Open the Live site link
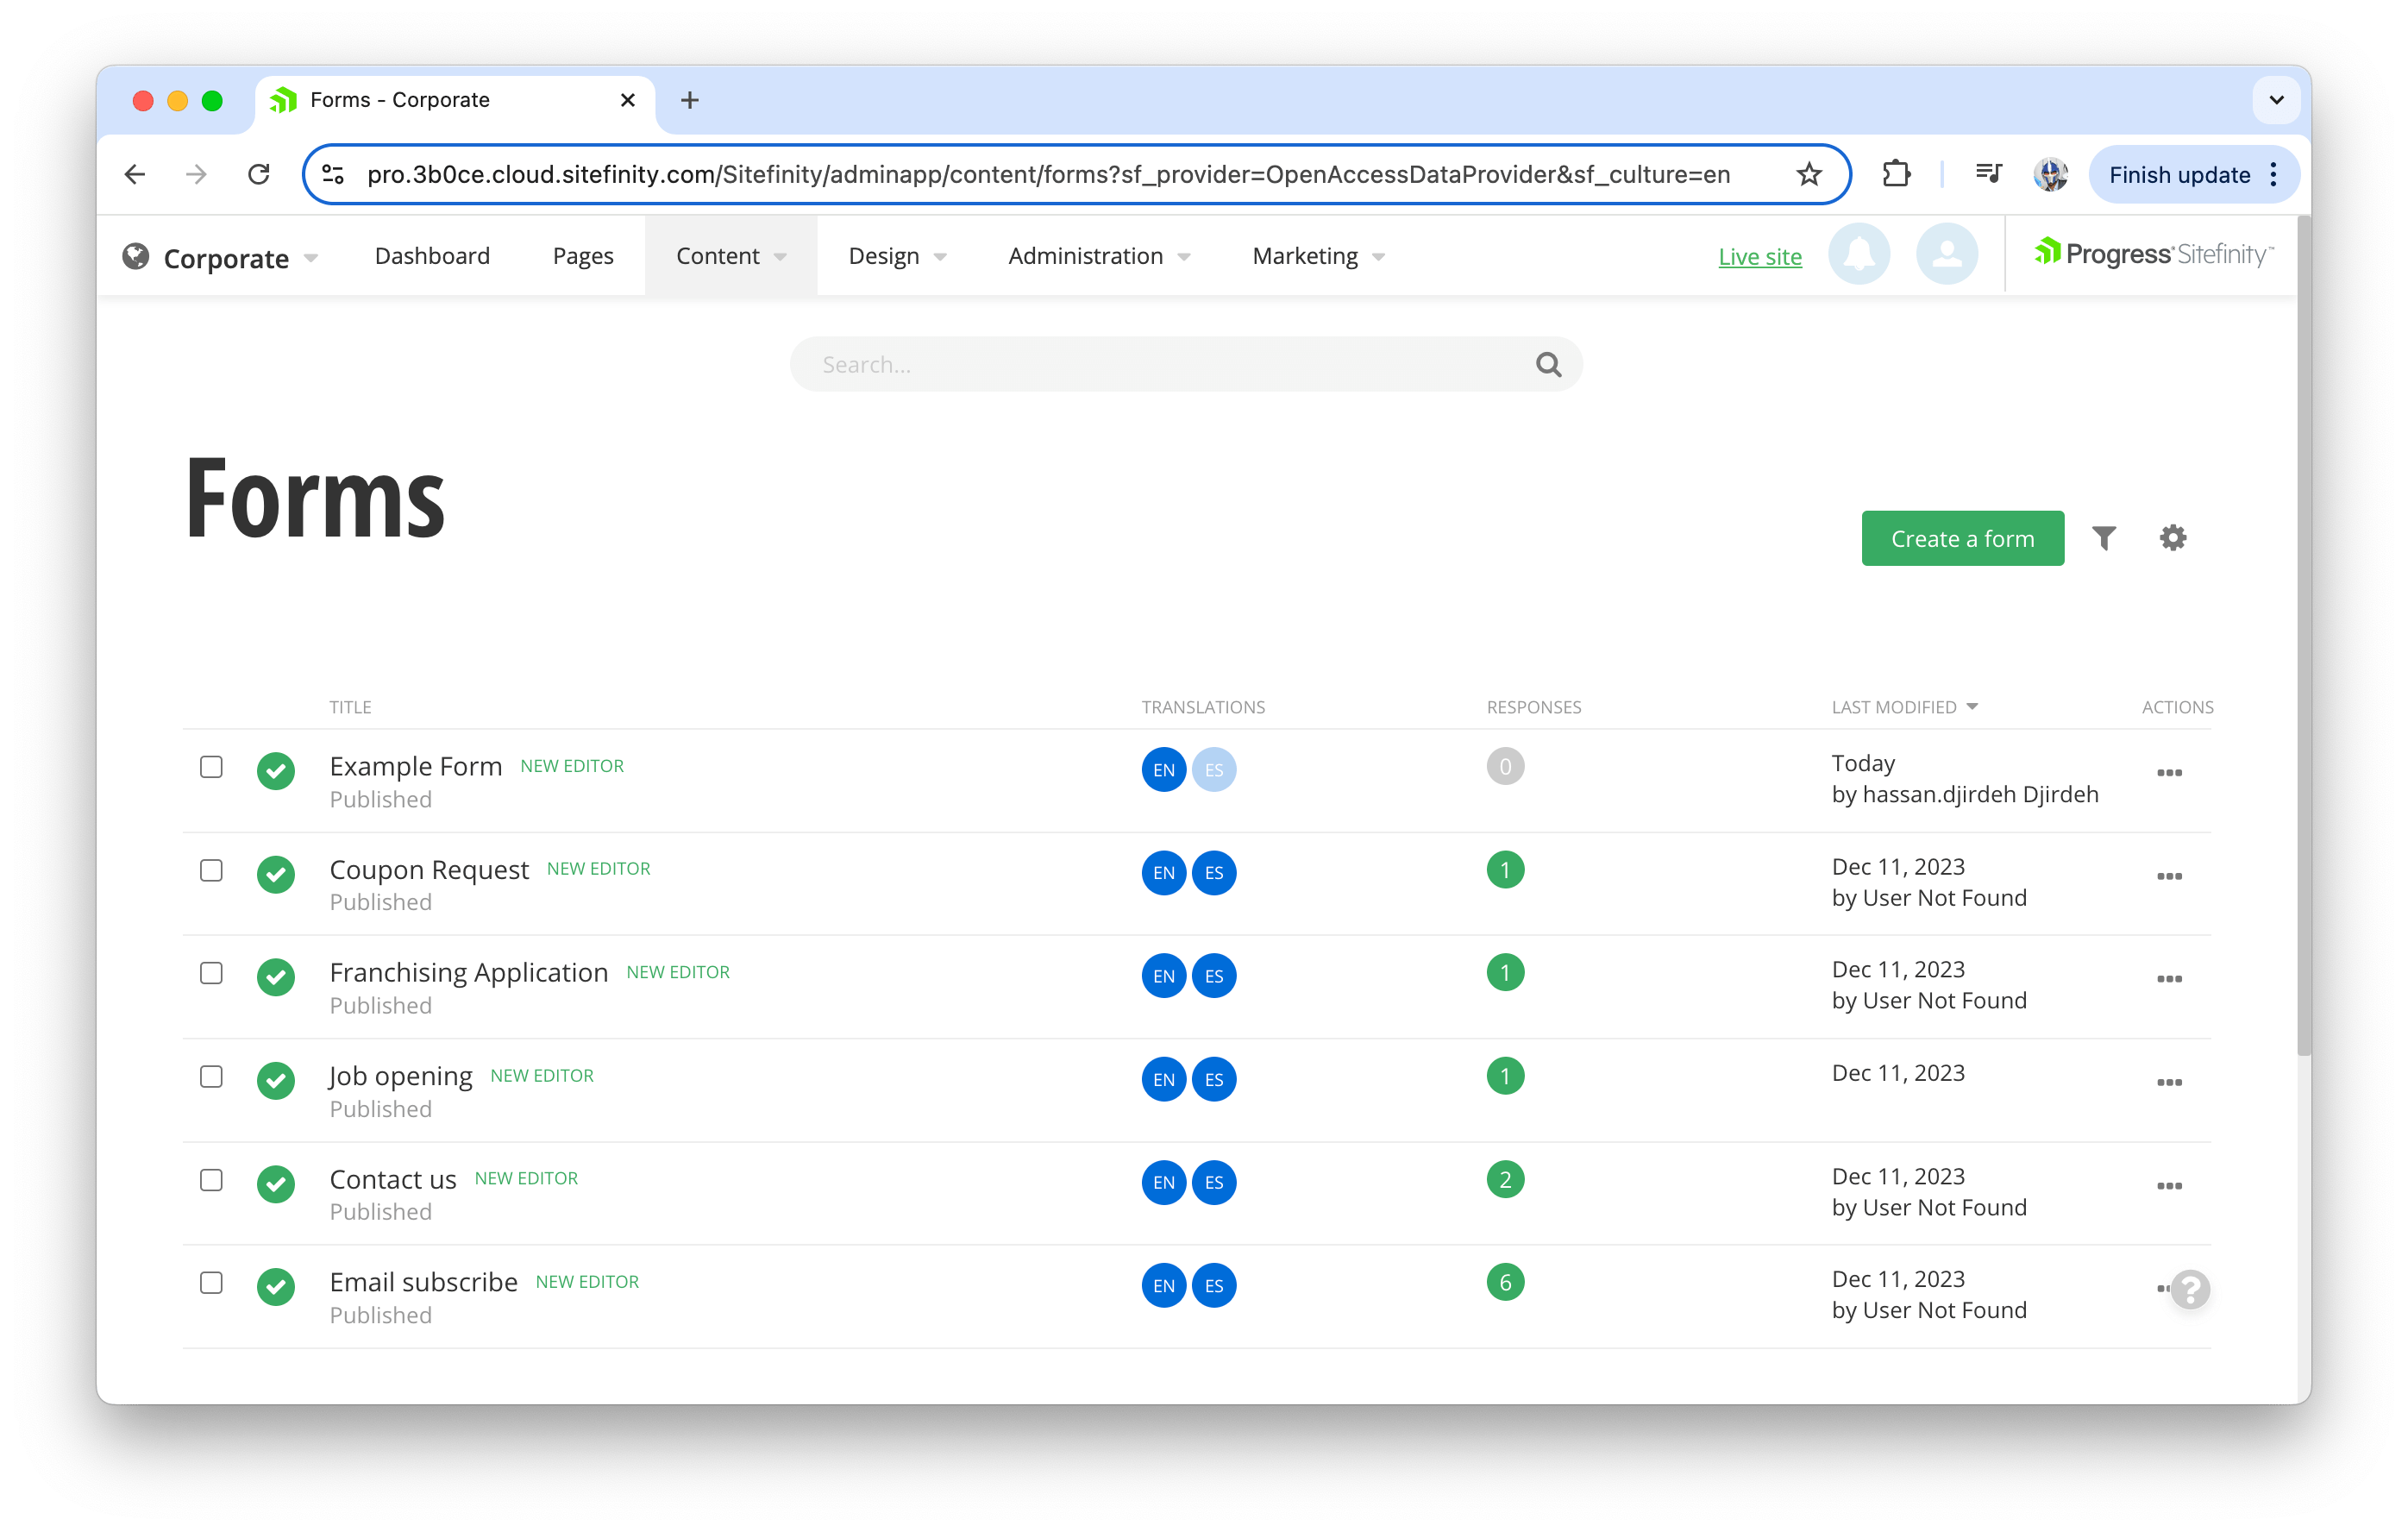 1759,257
